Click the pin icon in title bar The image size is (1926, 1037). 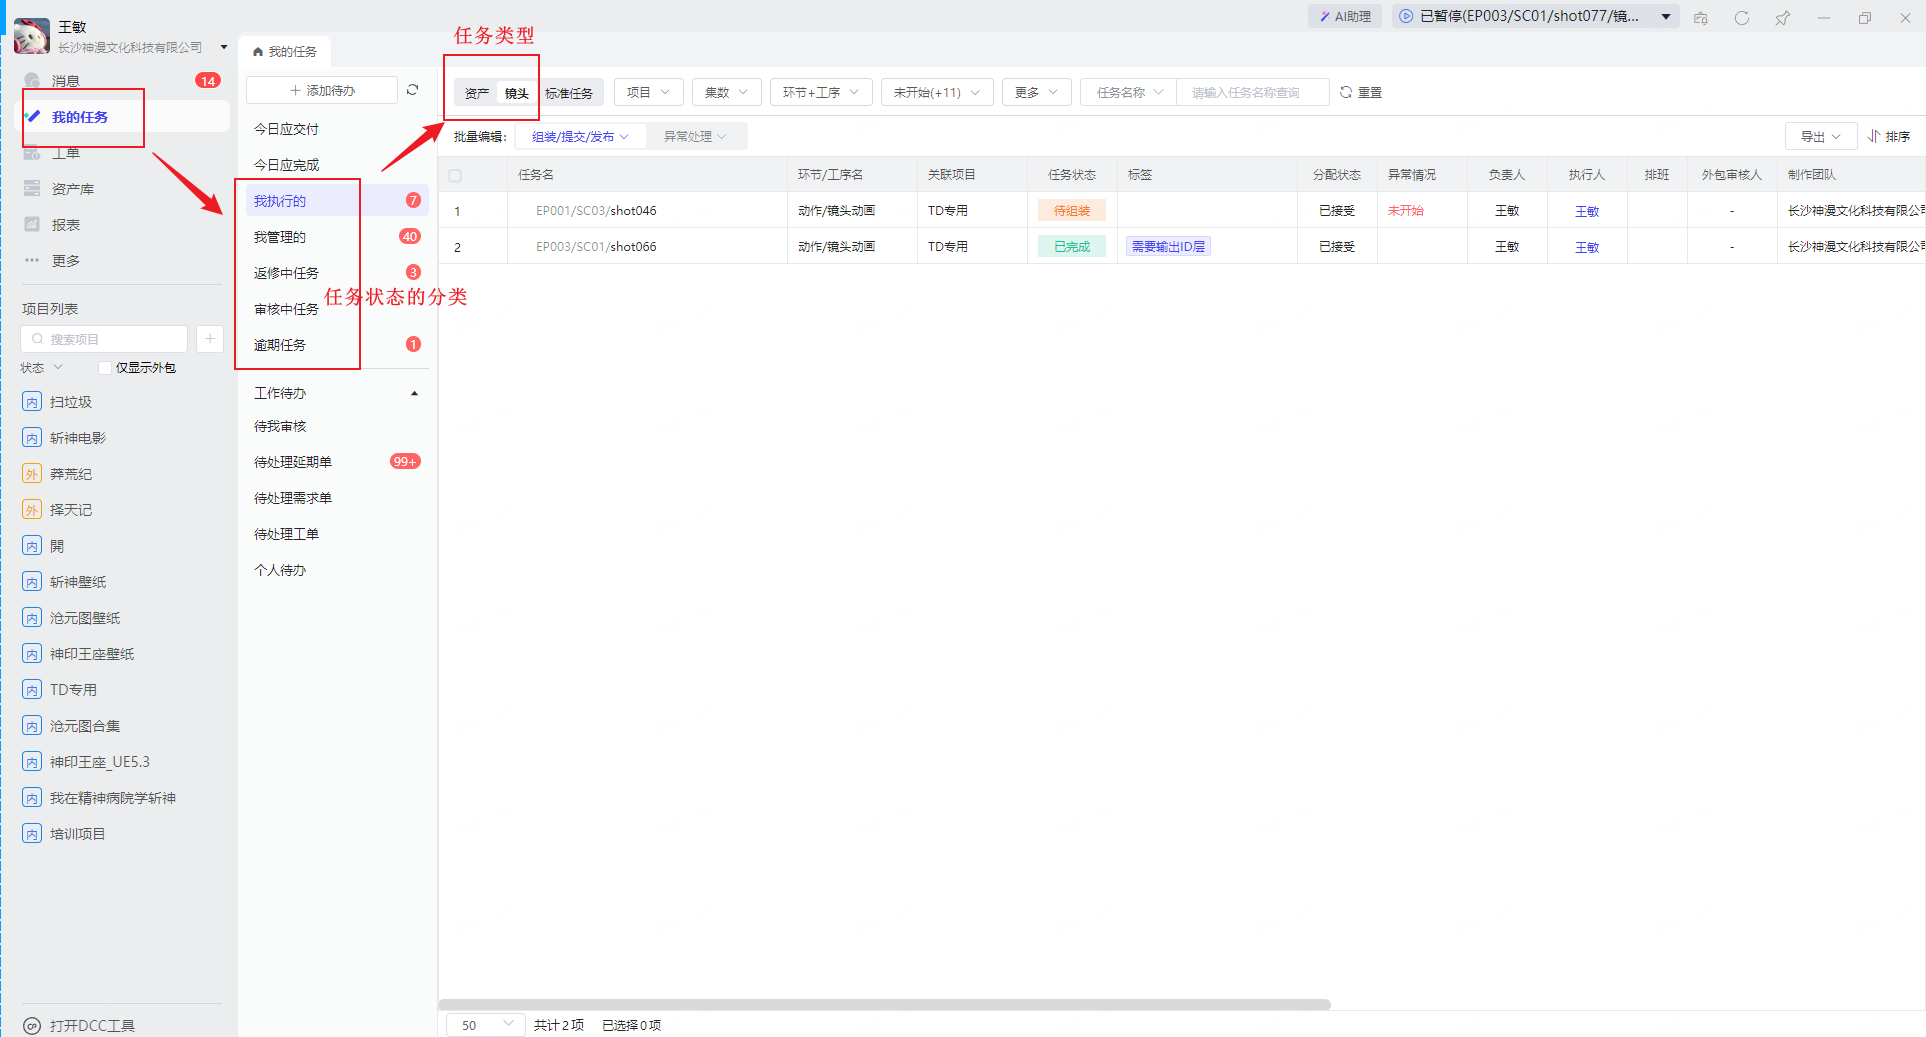[1782, 18]
